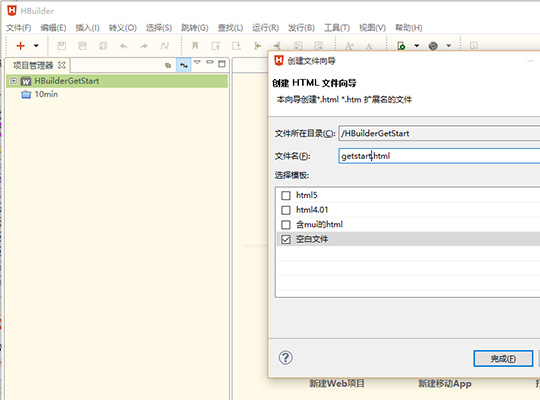Toggle link with editor in project manager

(184, 65)
